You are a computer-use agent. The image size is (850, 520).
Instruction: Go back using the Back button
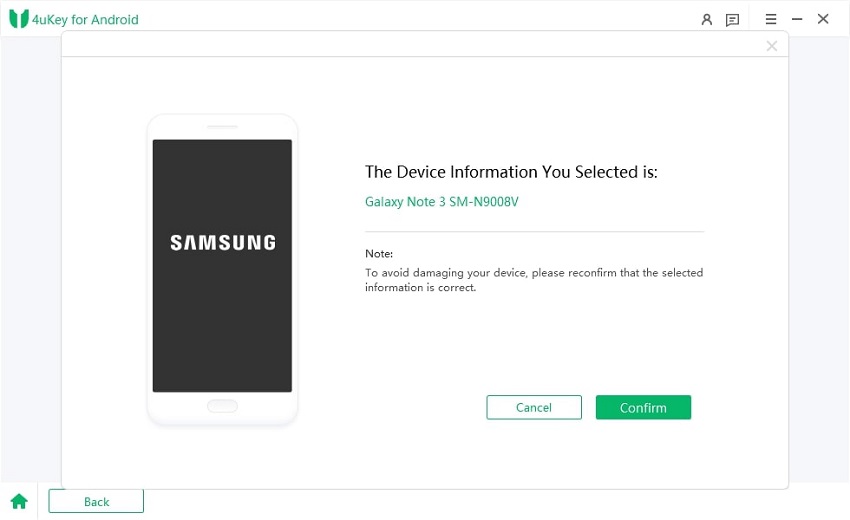click(96, 501)
